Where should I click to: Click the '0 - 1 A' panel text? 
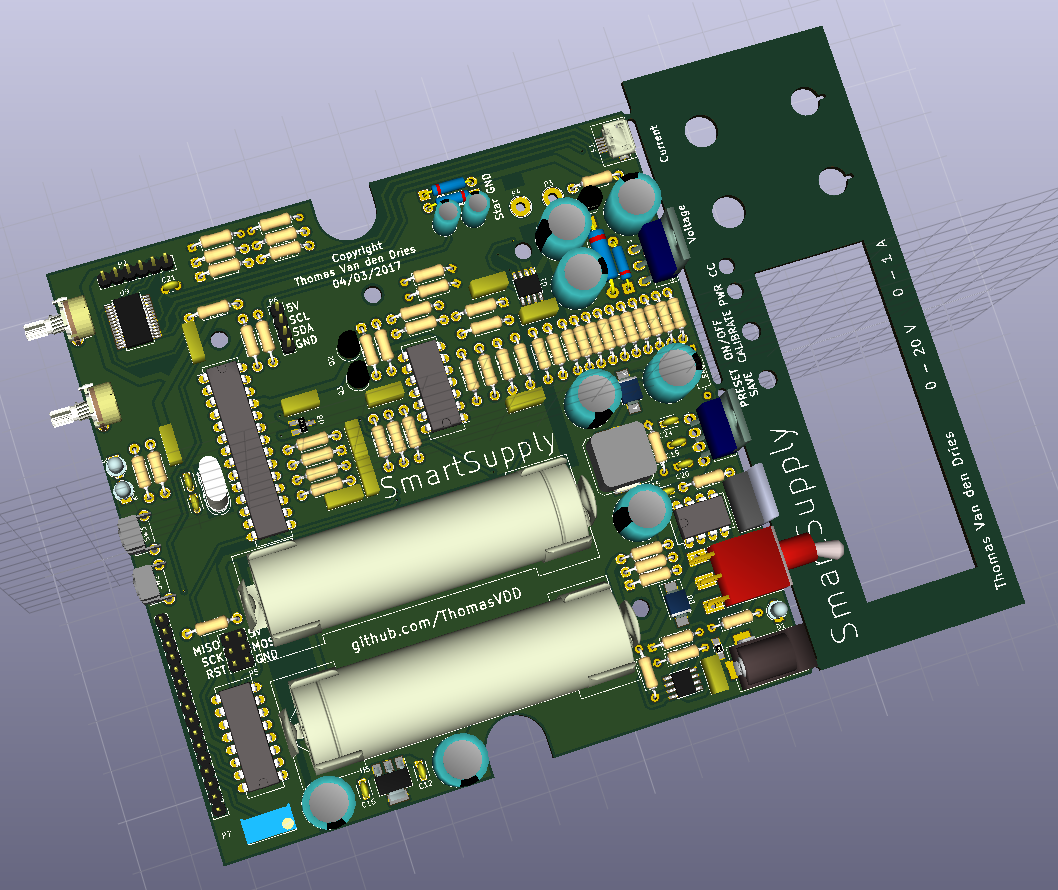[889, 268]
